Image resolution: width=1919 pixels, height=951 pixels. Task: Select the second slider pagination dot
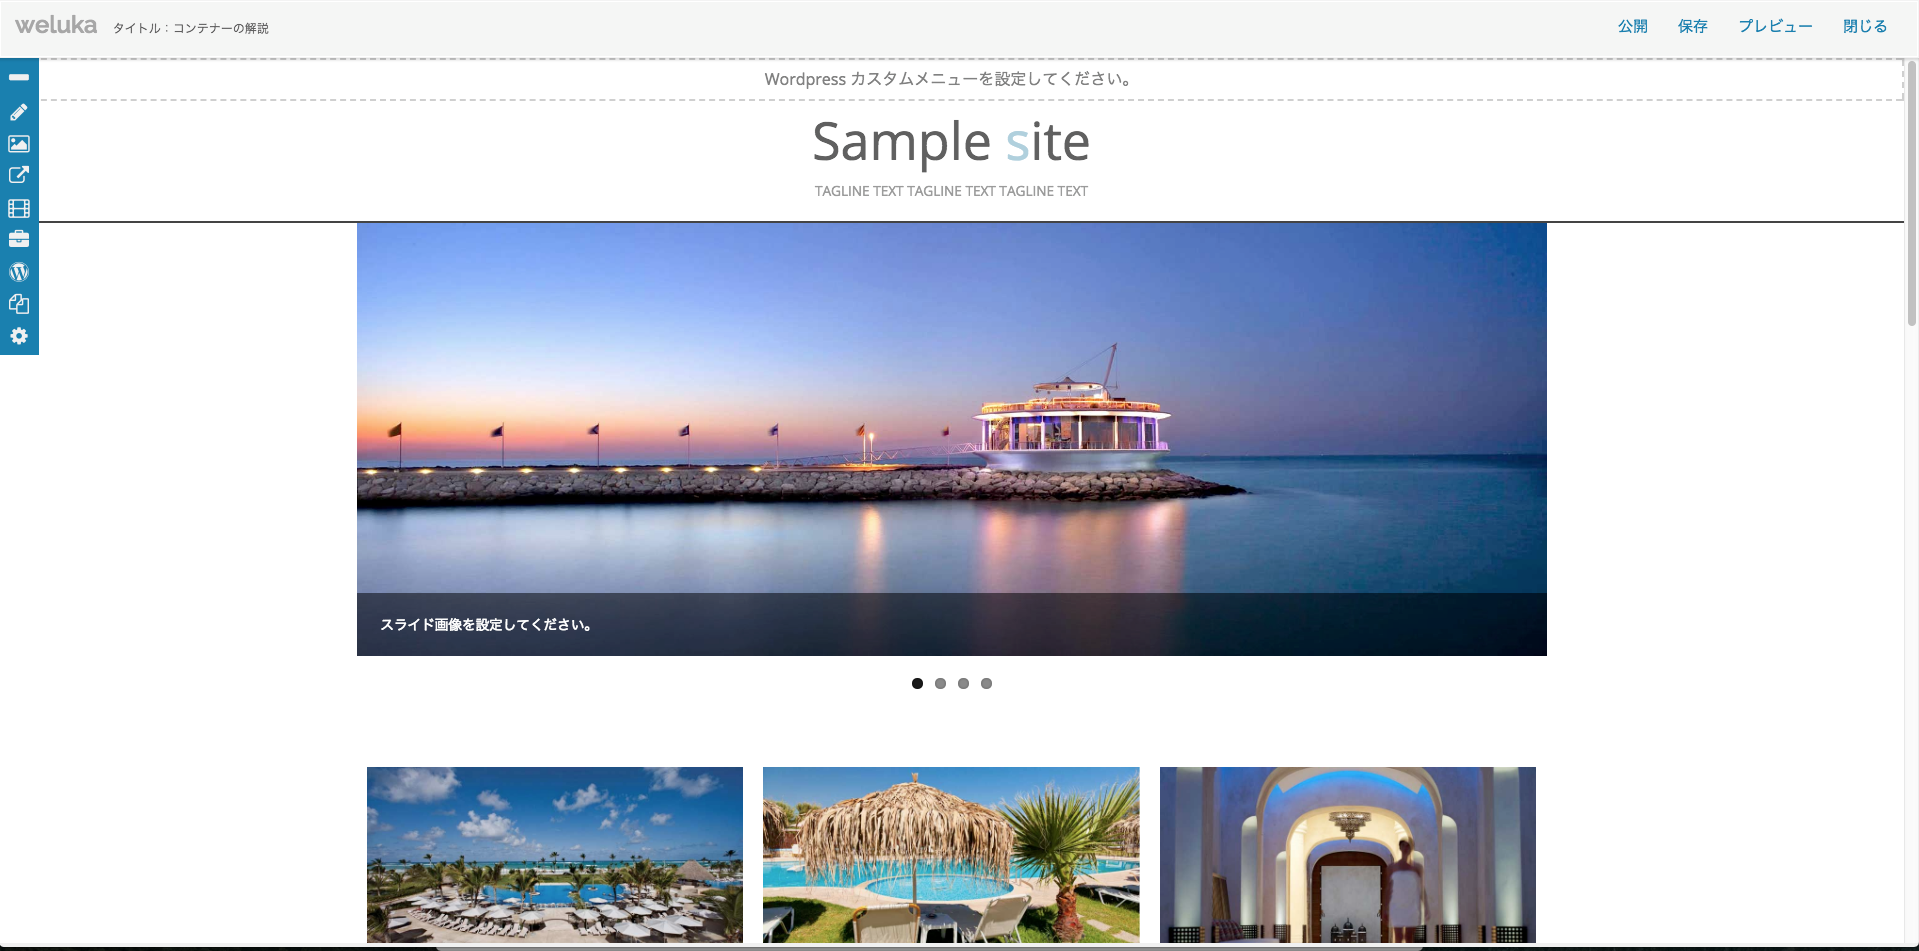(x=940, y=684)
